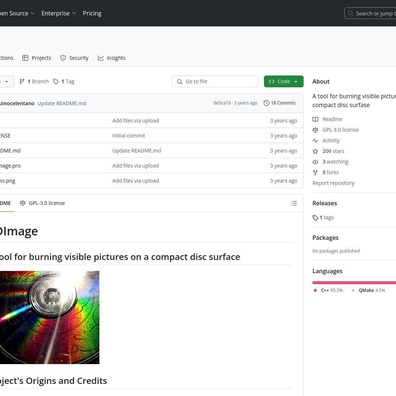Open the green Code dropdown button
396x396 pixels.
coord(284,81)
